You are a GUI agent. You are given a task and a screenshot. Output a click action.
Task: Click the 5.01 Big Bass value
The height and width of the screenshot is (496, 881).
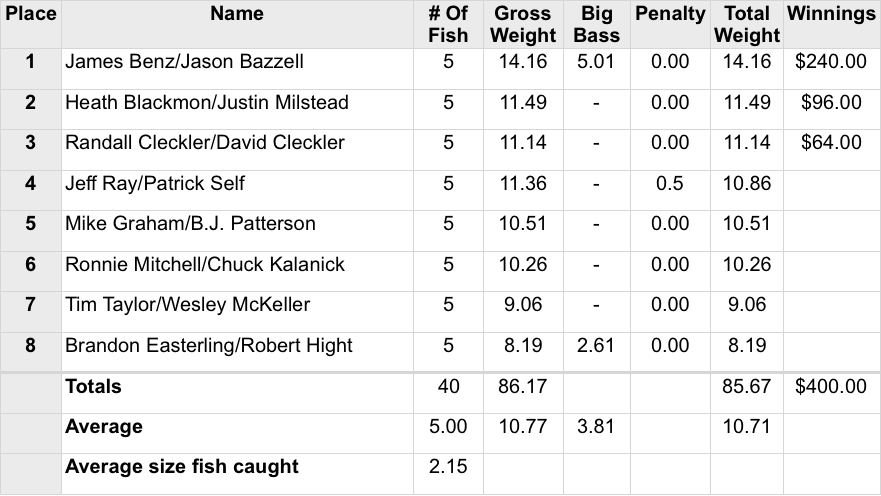click(598, 62)
